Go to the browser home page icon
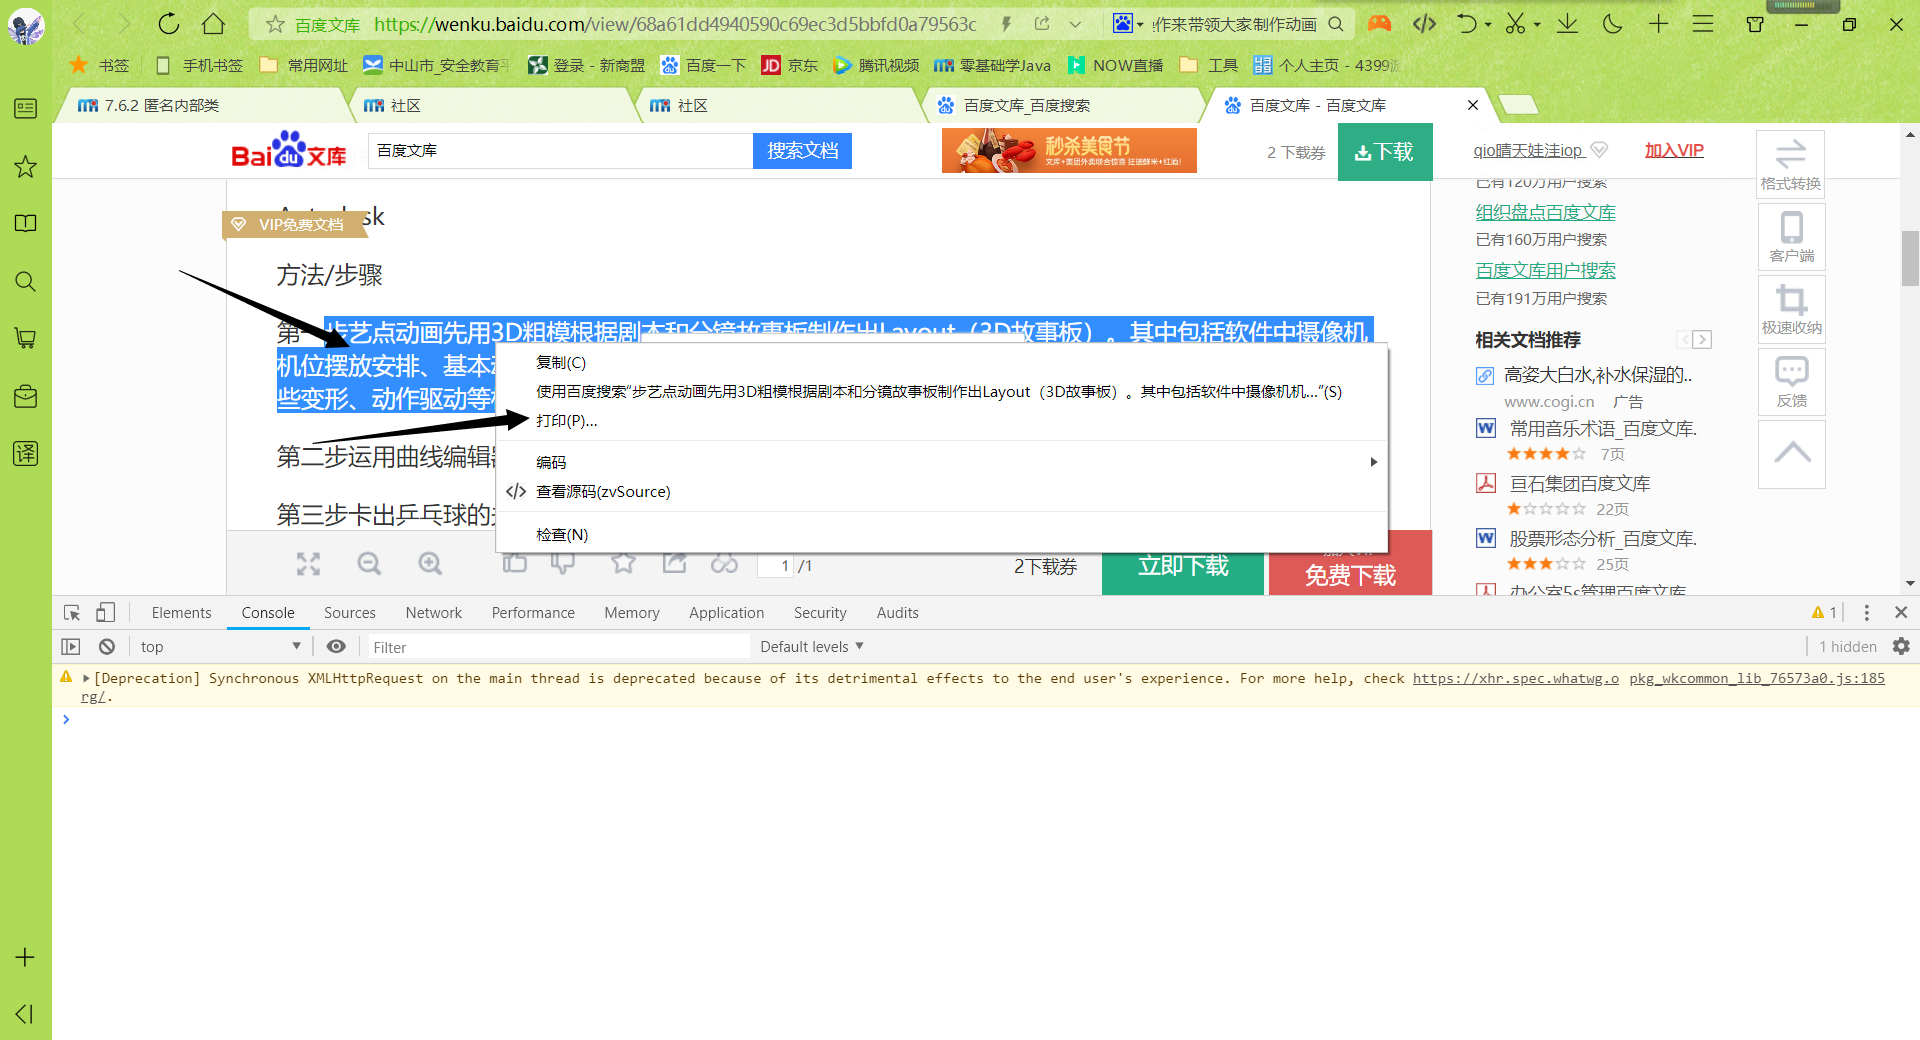Image resolution: width=1920 pixels, height=1040 pixels. pyautogui.click(x=213, y=24)
